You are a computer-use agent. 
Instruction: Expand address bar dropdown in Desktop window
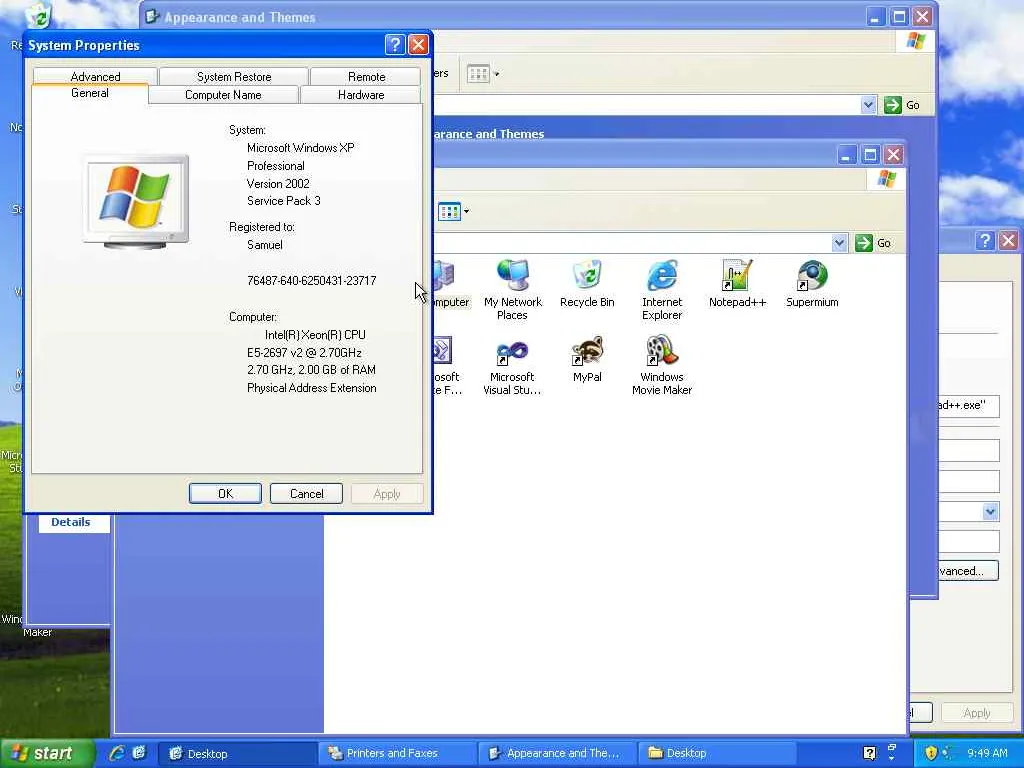[840, 243]
